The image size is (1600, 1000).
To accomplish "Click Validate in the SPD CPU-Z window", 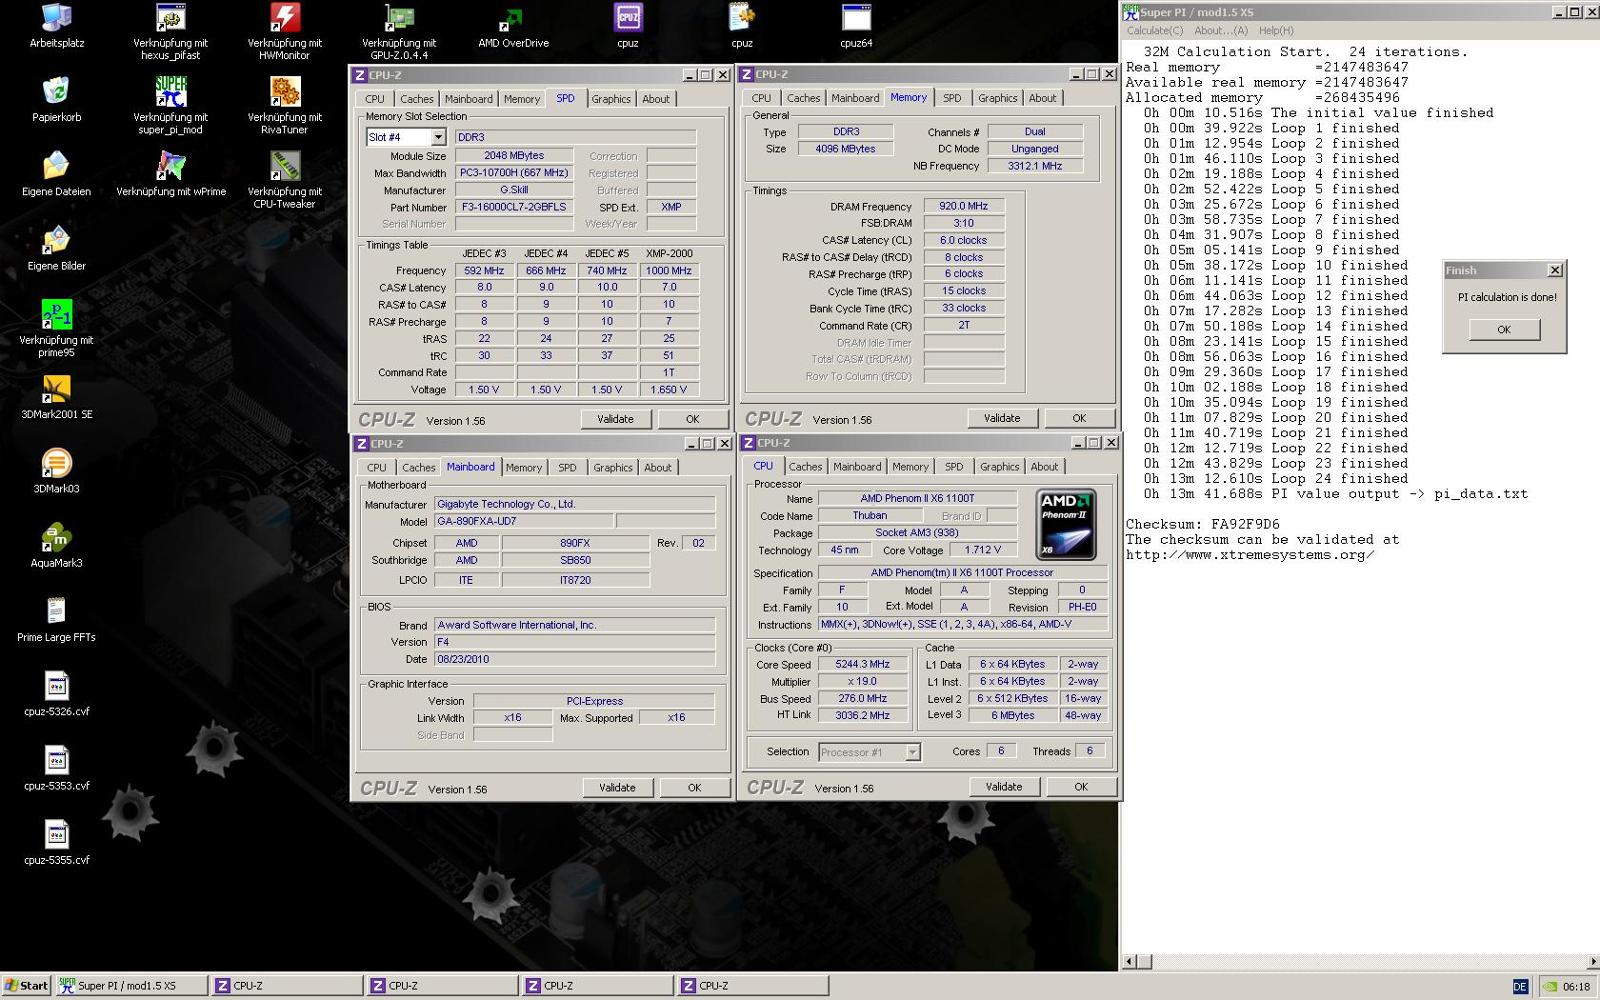I will pos(615,419).
